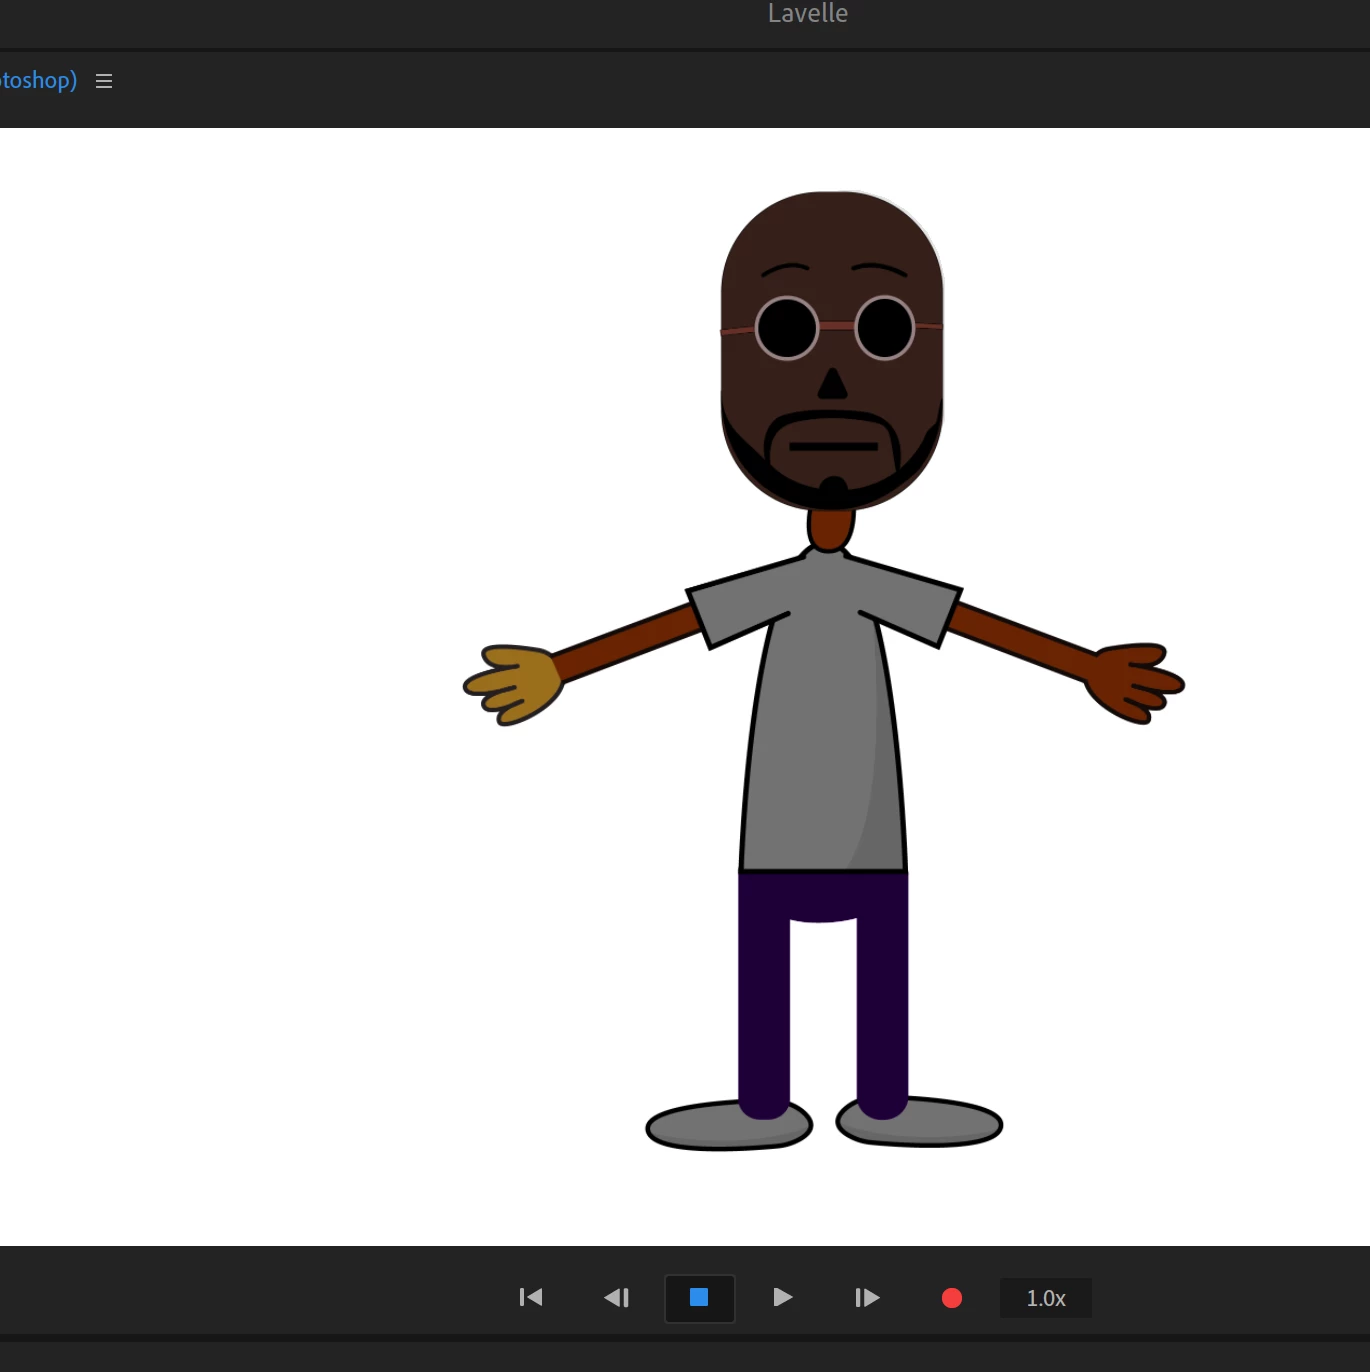Viewport: 1370px width, 1372px height.
Task: Select the puppet's brown right hand
Action: pos(1135,682)
